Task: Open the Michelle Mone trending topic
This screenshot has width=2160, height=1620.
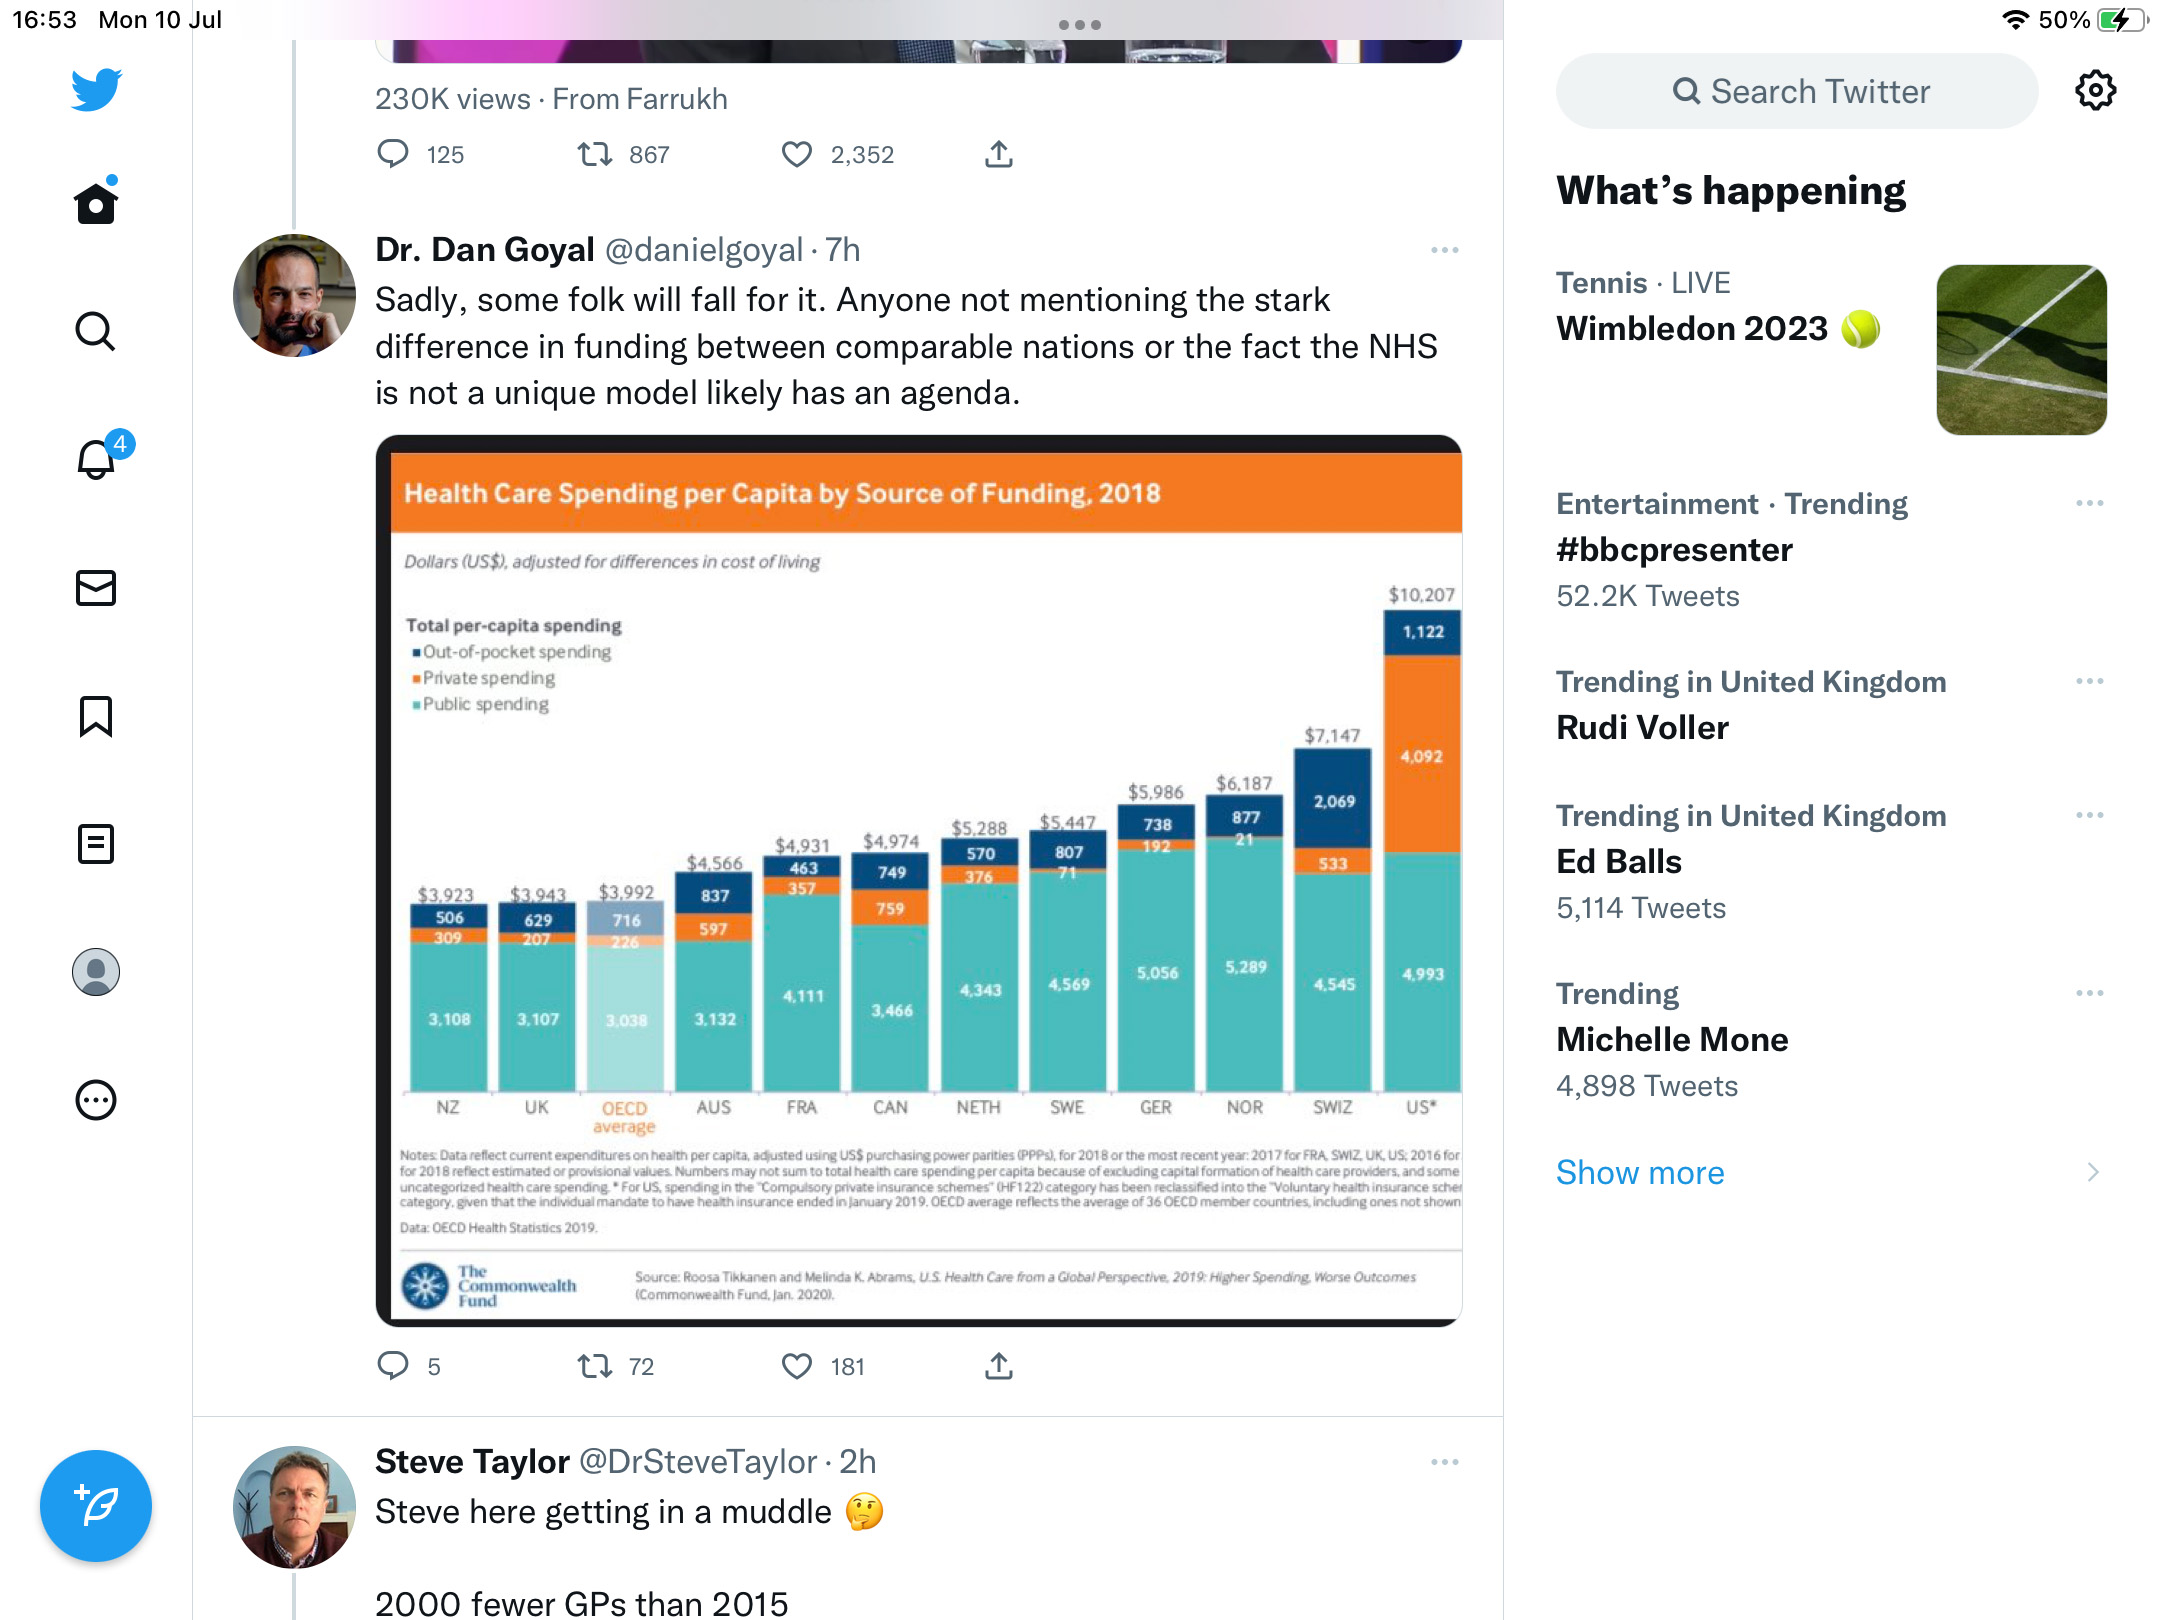Action: tap(1831, 1040)
